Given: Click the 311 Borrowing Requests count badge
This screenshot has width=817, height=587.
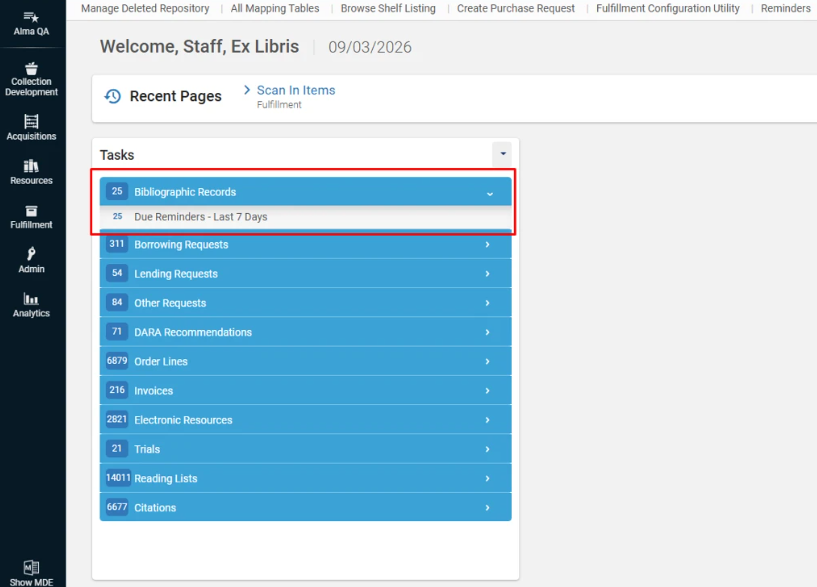Looking at the screenshot, I should coord(117,244).
